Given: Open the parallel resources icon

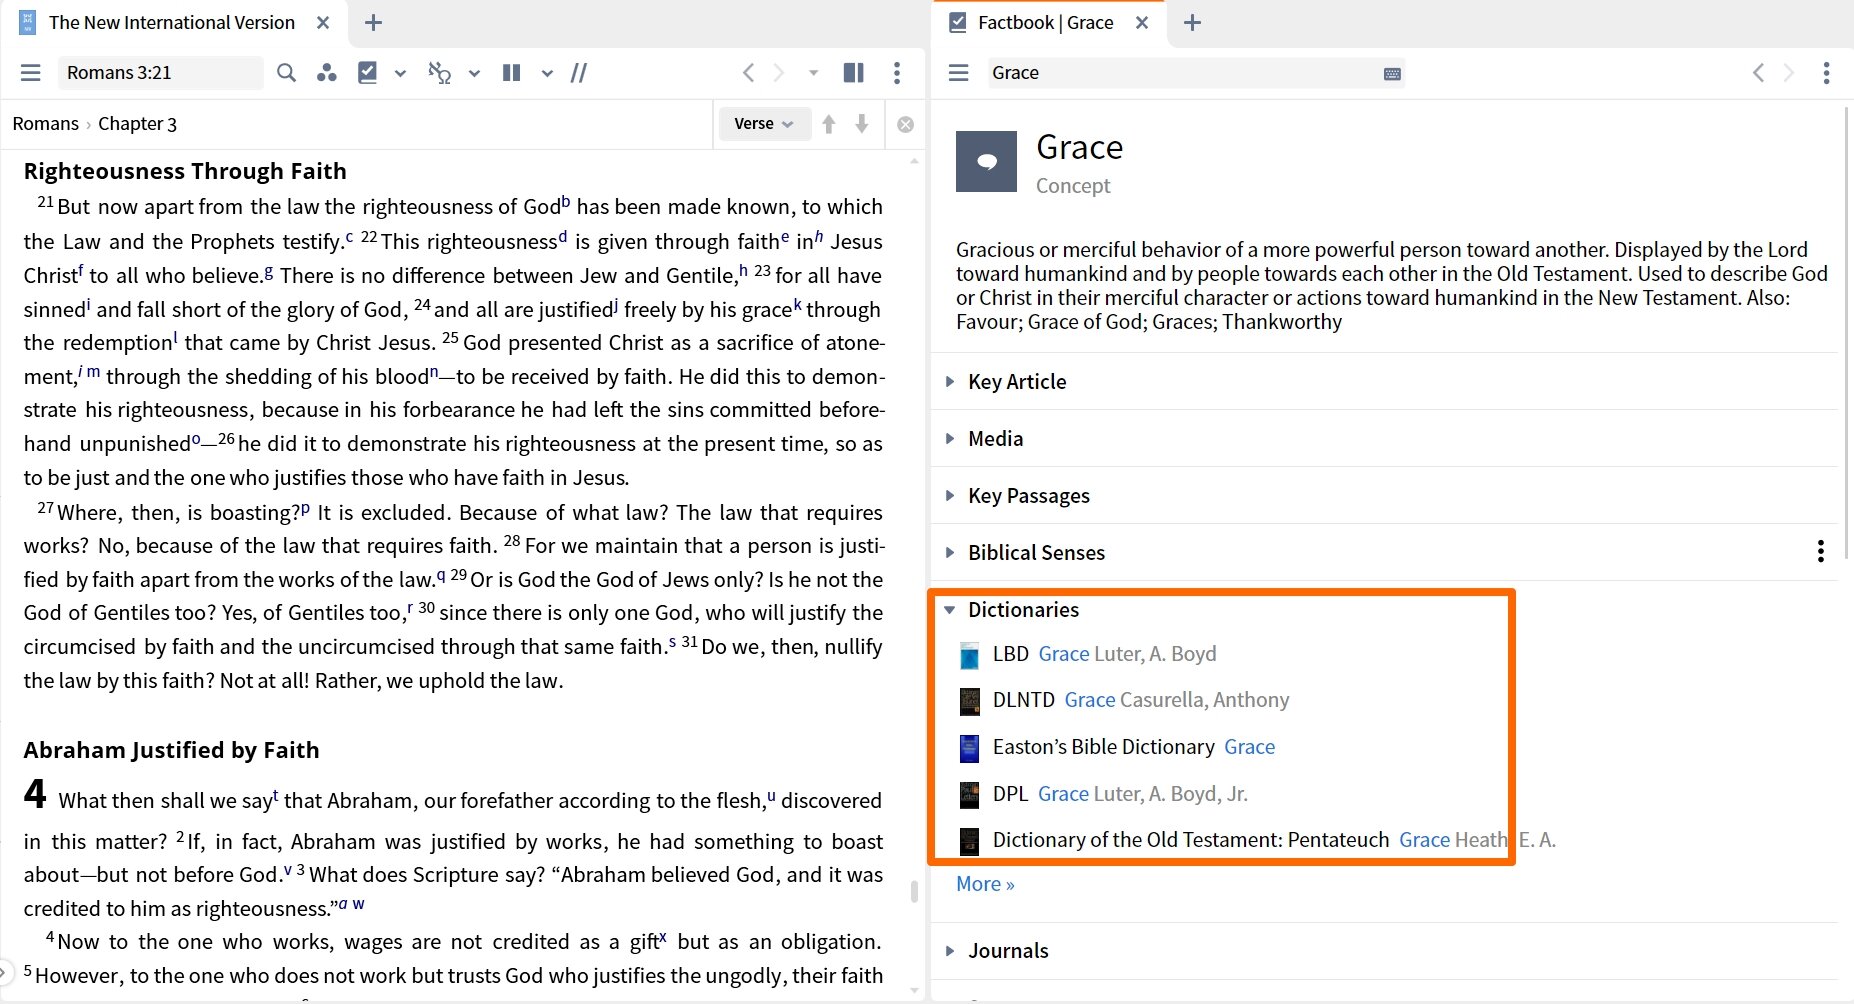Looking at the screenshot, I should pyautogui.click(x=326, y=73).
